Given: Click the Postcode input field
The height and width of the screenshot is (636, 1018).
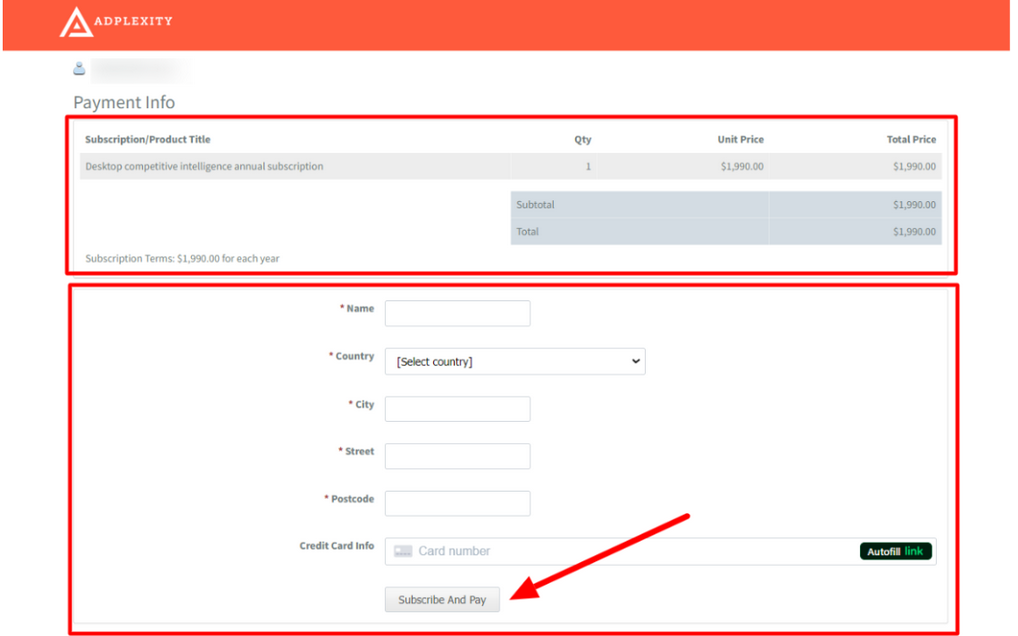Looking at the screenshot, I should click(x=457, y=503).
